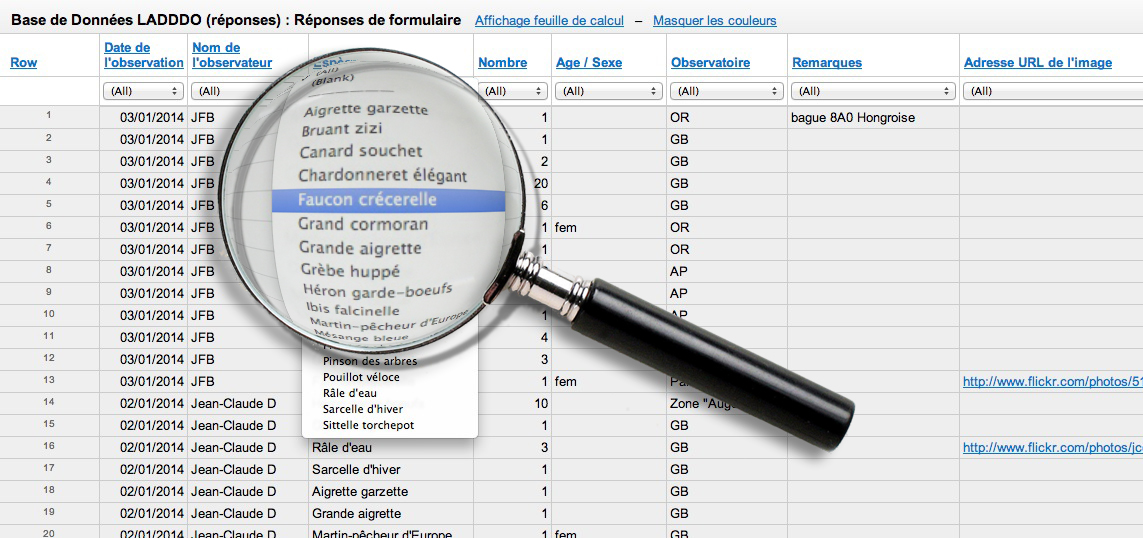Choose Sittelle torchepot from the dropdown list

(x=368, y=425)
